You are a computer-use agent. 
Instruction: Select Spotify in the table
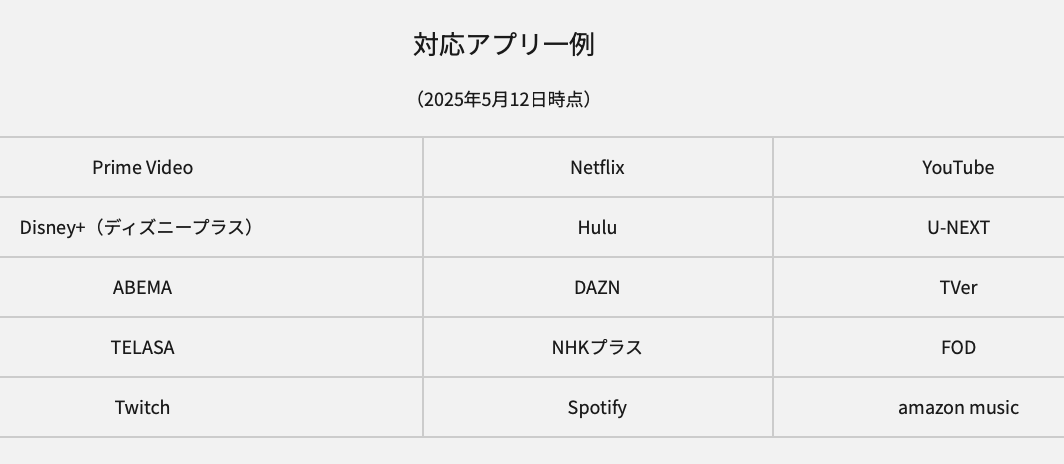(x=597, y=408)
